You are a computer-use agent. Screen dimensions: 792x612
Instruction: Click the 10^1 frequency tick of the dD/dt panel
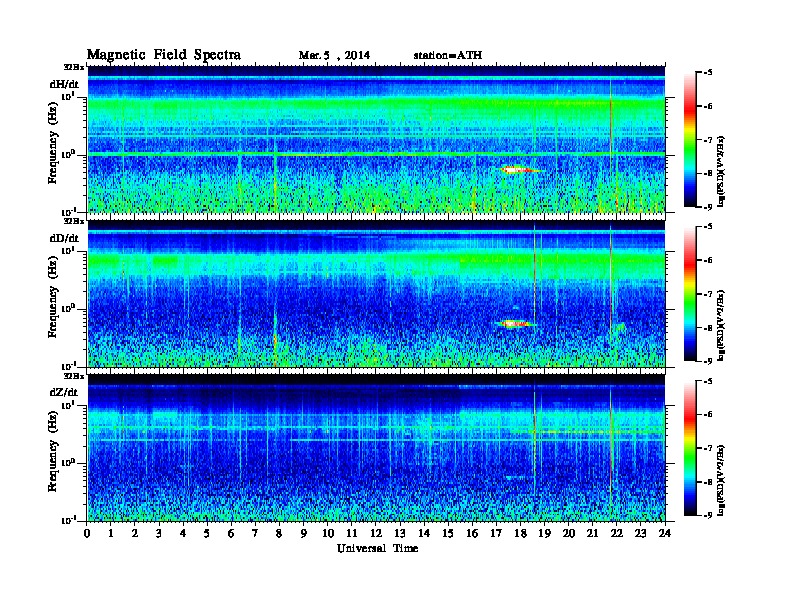pyautogui.click(x=68, y=251)
